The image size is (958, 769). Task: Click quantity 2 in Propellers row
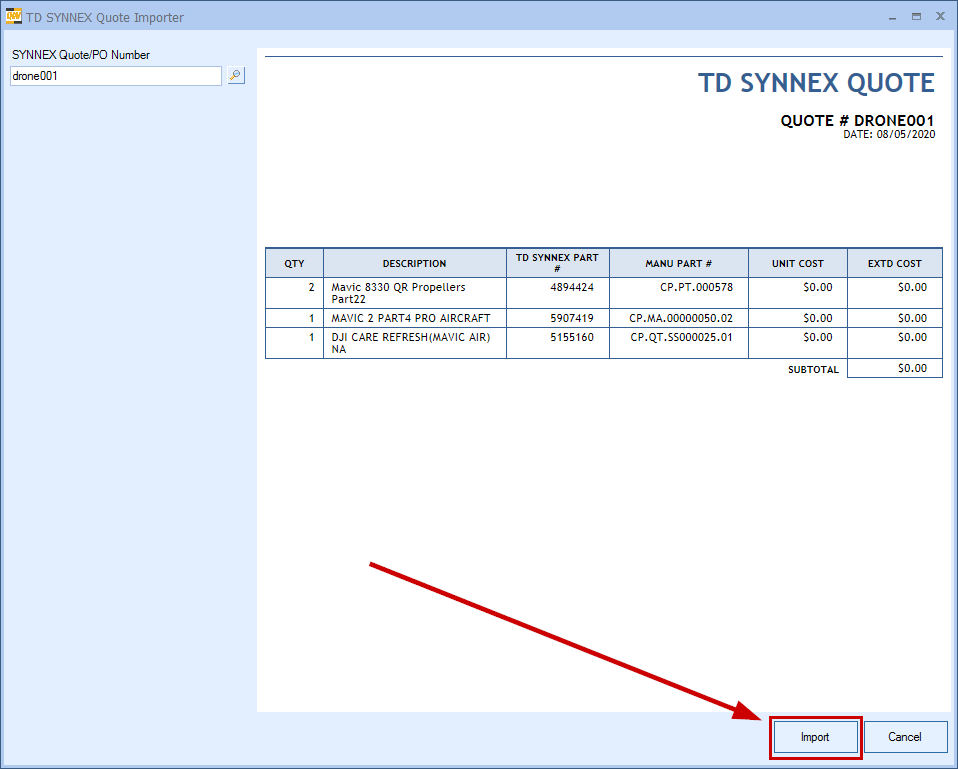click(312, 287)
